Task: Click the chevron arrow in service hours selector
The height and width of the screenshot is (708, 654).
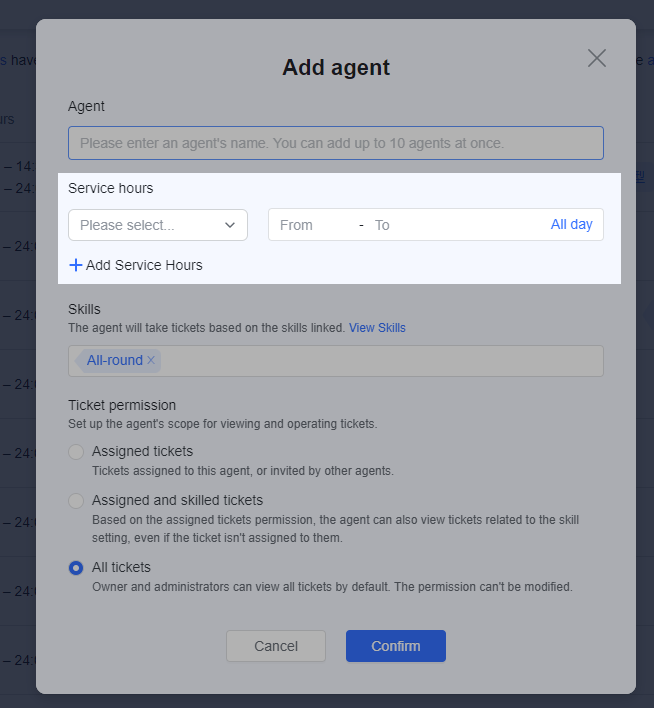Action: pyautogui.click(x=231, y=225)
